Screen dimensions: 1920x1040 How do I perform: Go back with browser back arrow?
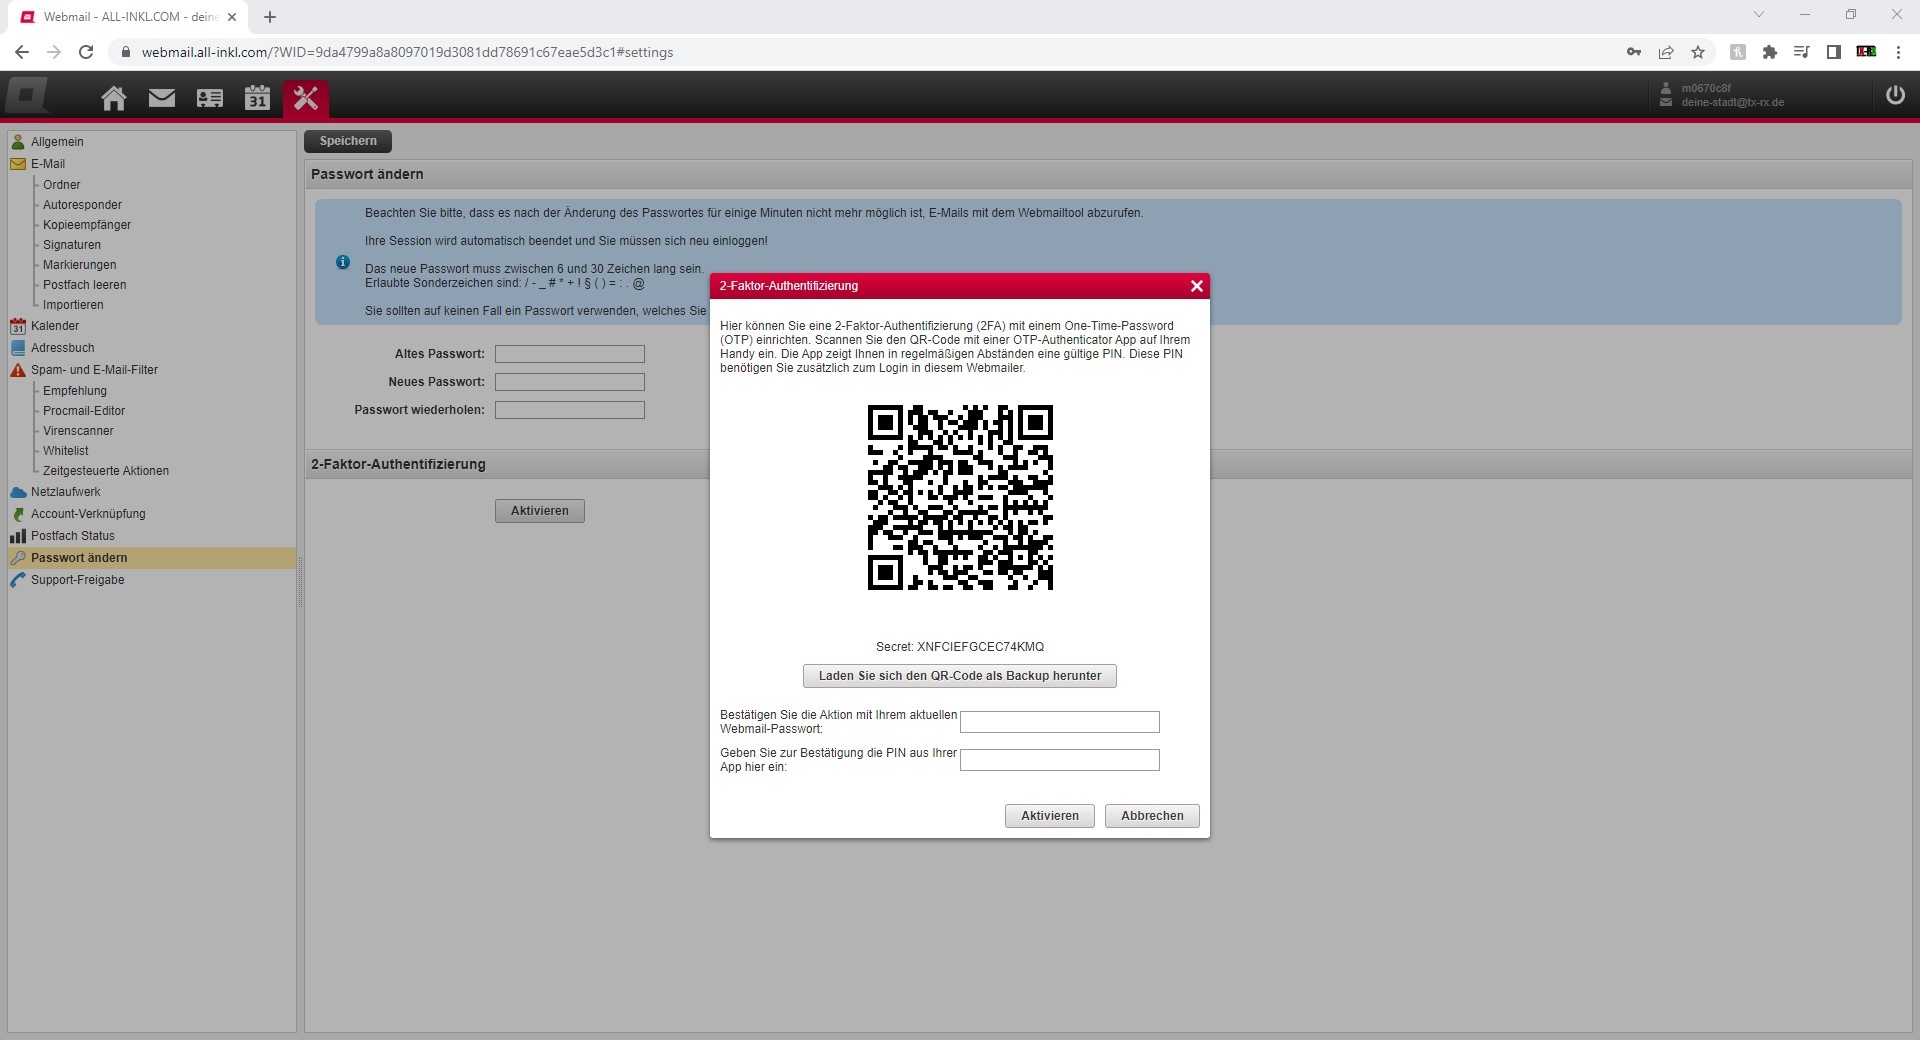[x=22, y=52]
